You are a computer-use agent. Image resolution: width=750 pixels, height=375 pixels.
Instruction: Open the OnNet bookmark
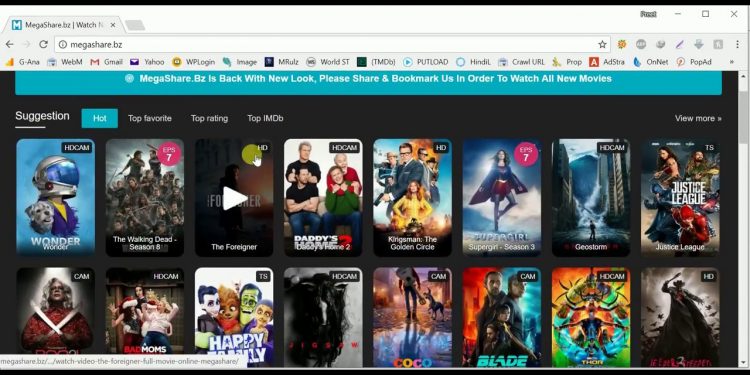click(651, 62)
